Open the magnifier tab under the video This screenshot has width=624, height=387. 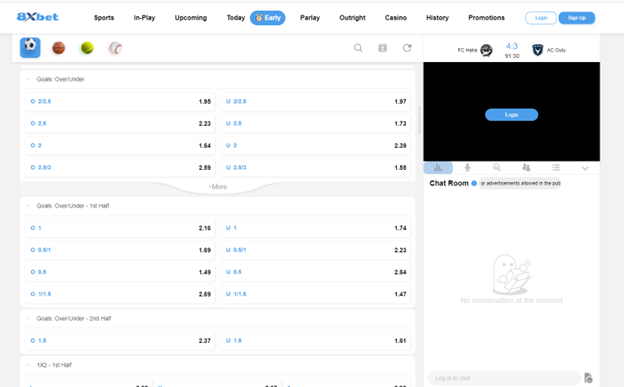pyautogui.click(x=497, y=168)
